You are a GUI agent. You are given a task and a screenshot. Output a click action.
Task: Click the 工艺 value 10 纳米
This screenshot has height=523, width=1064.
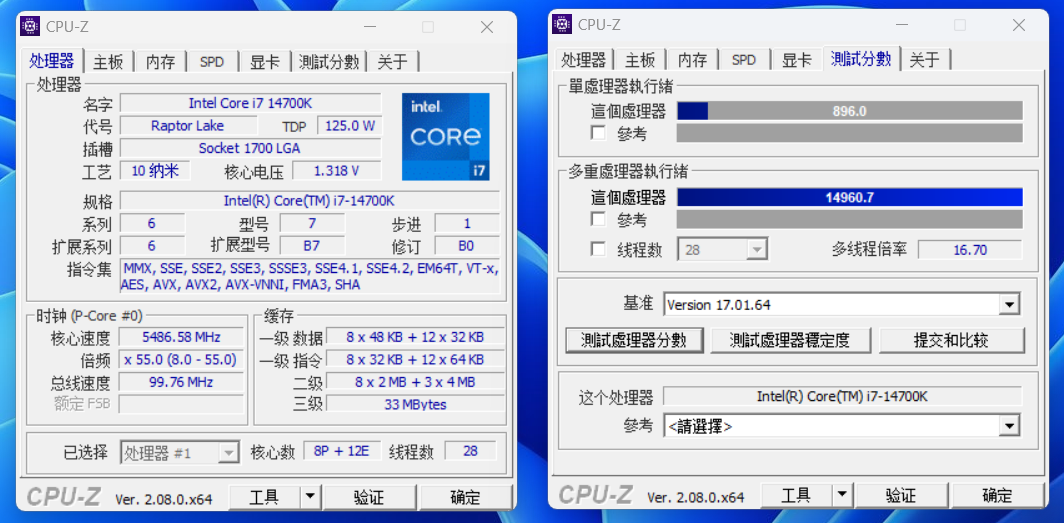click(155, 170)
